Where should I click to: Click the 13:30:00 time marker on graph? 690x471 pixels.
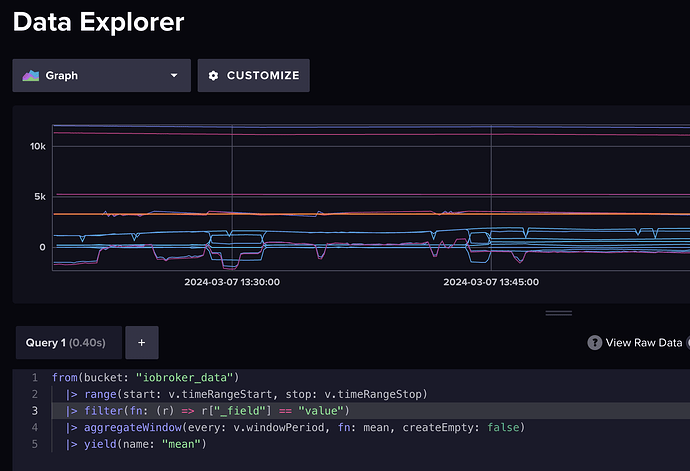point(232,281)
